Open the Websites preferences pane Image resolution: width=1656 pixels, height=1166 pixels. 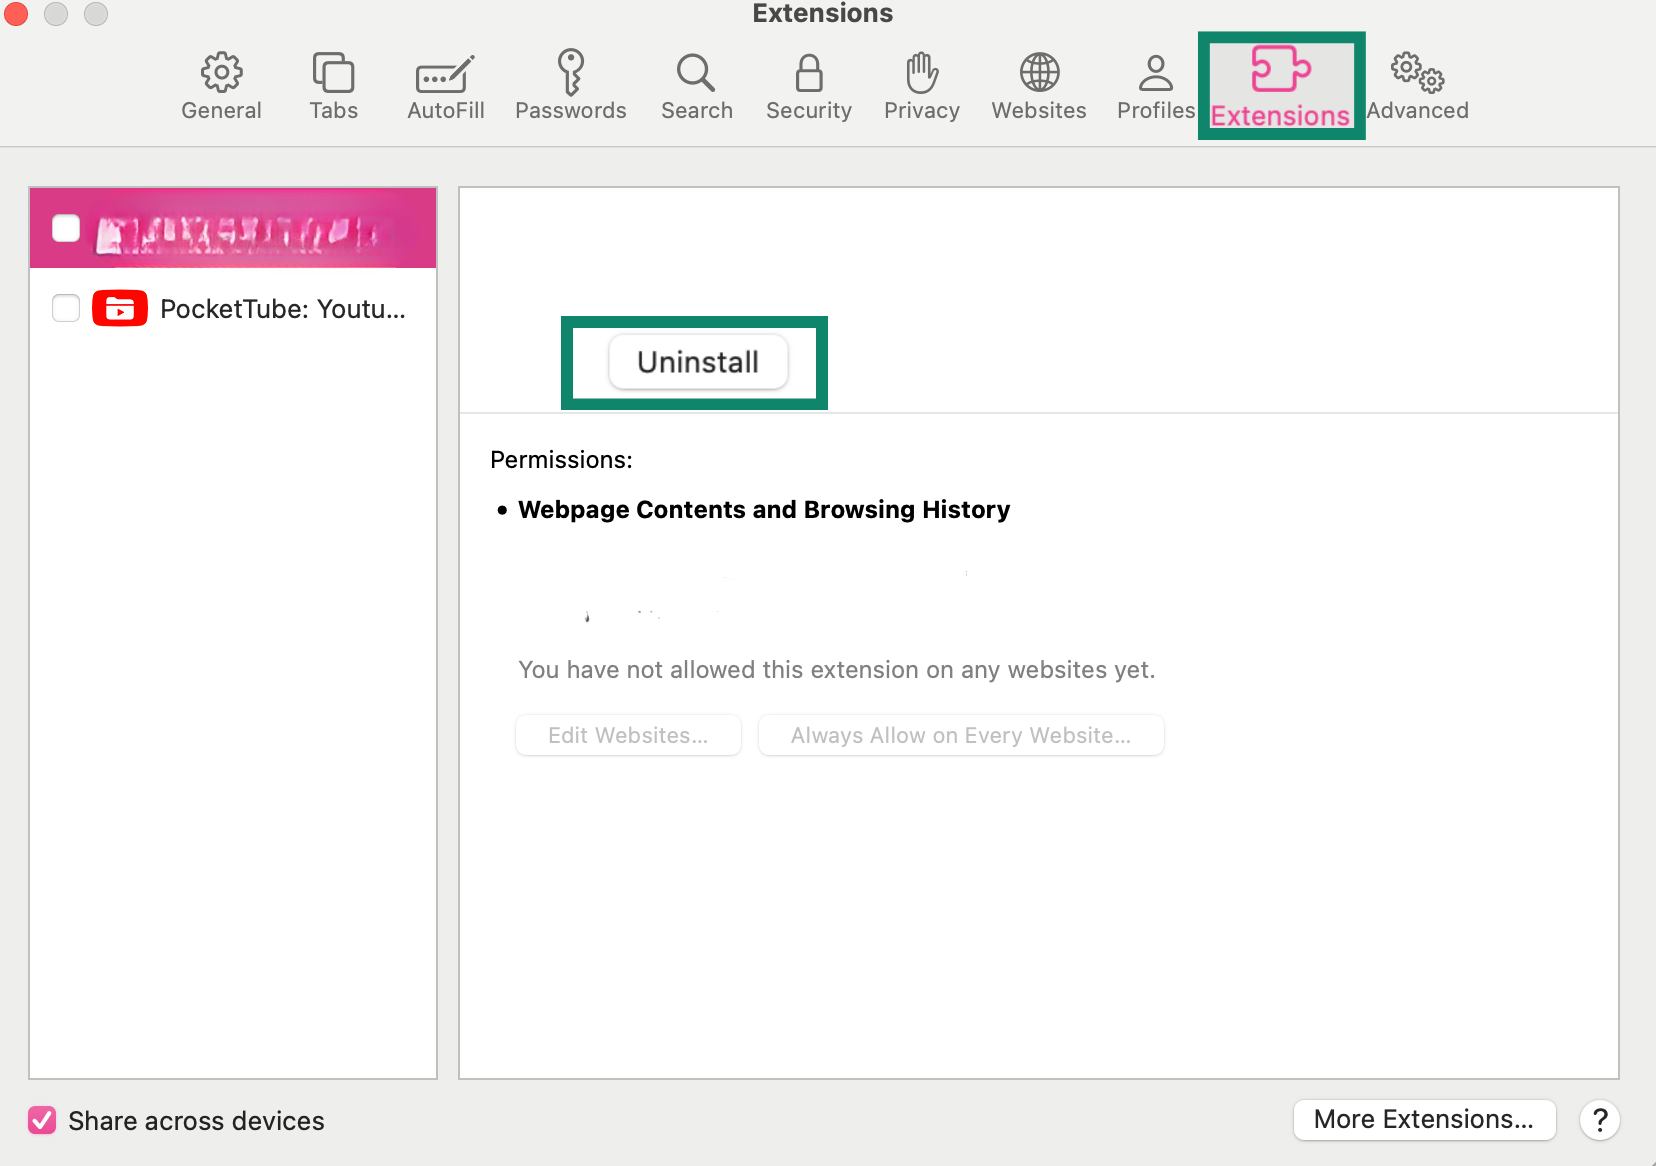tap(1039, 85)
